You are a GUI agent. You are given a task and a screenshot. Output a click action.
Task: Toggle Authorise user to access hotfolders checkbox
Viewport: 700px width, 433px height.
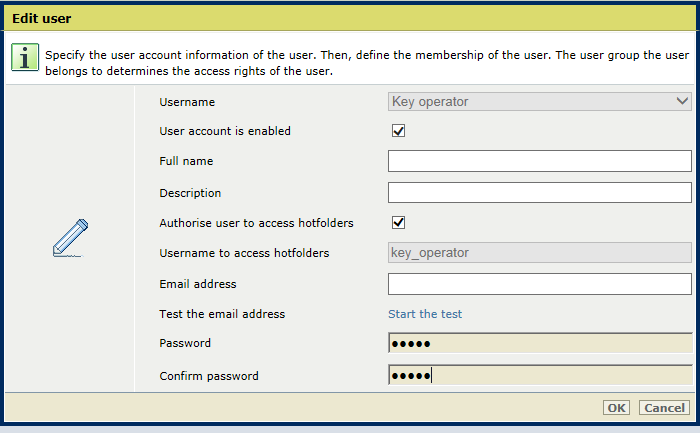(x=398, y=222)
